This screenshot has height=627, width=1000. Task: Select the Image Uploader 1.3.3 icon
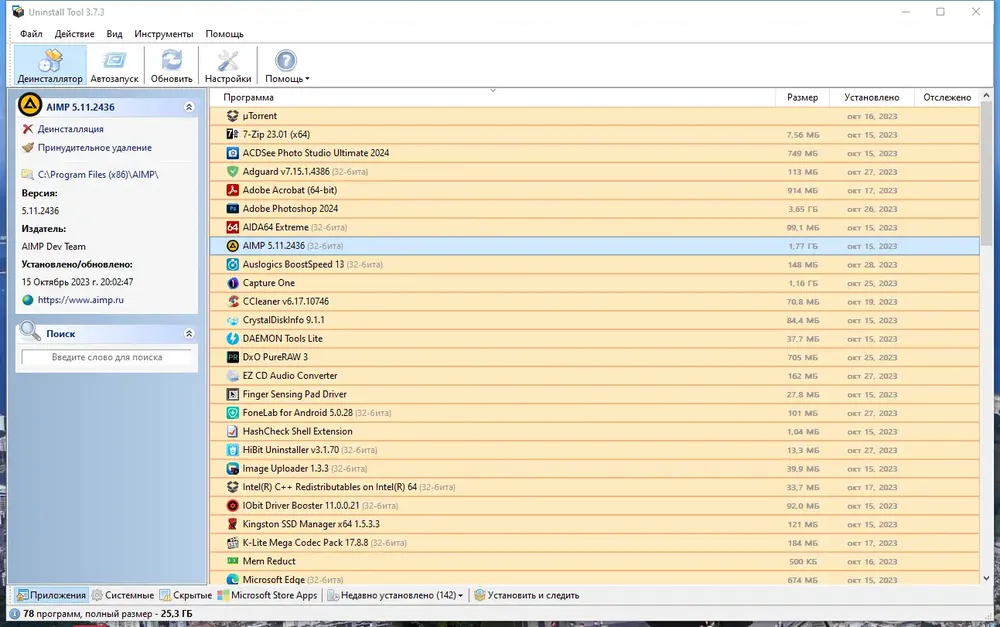tap(233, 468)
